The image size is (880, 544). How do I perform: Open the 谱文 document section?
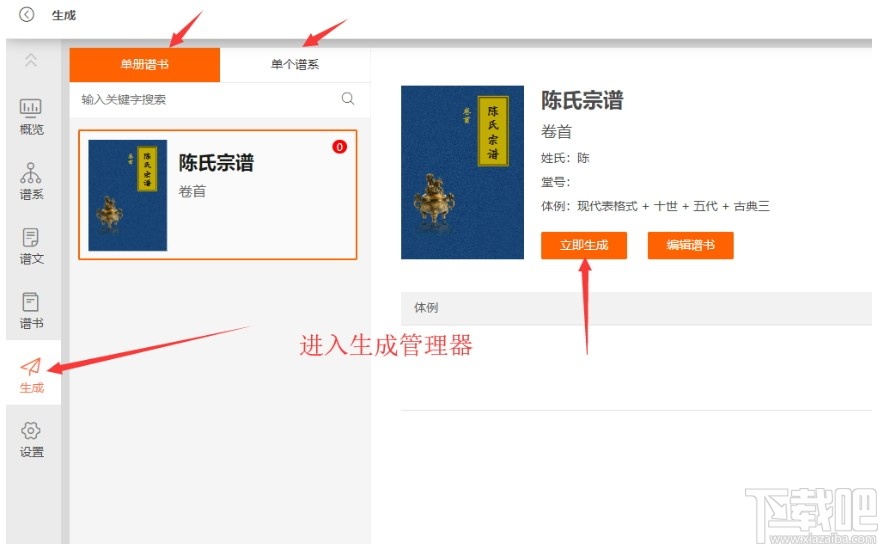(x=31, y=246)
